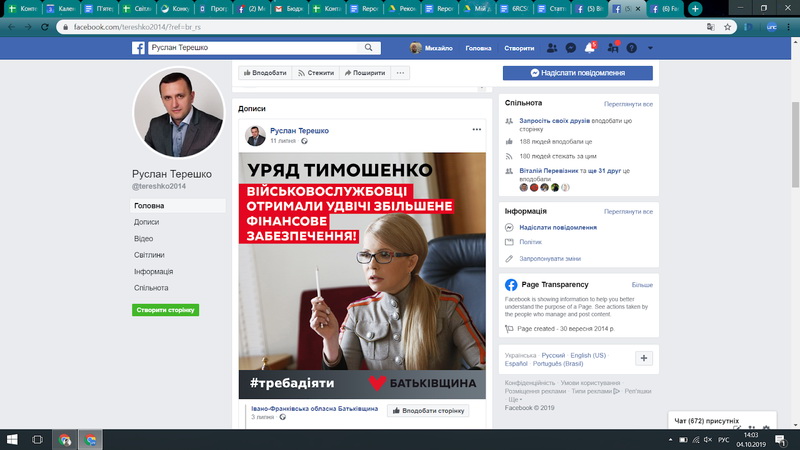Click the Створити сторінку green button
The height and width of the screenshot is (450, 800).
(165, 310)
